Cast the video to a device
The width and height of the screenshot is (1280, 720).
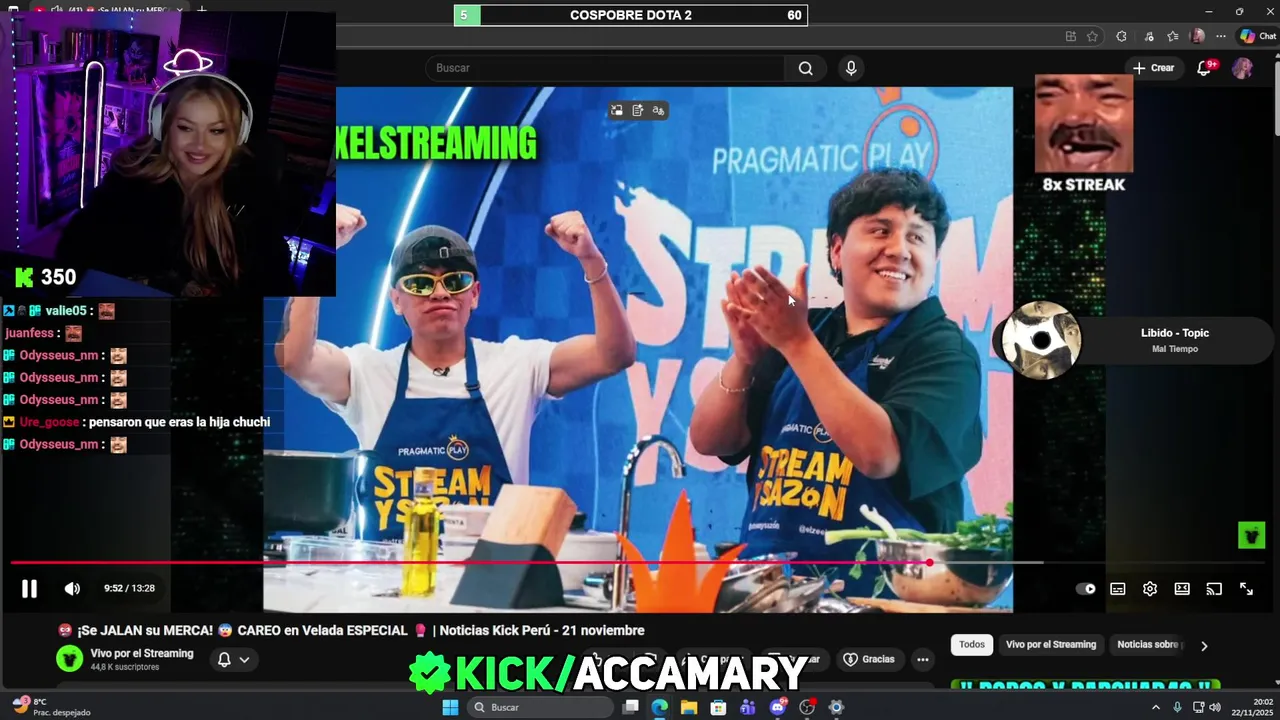[x=1214, y=589]
